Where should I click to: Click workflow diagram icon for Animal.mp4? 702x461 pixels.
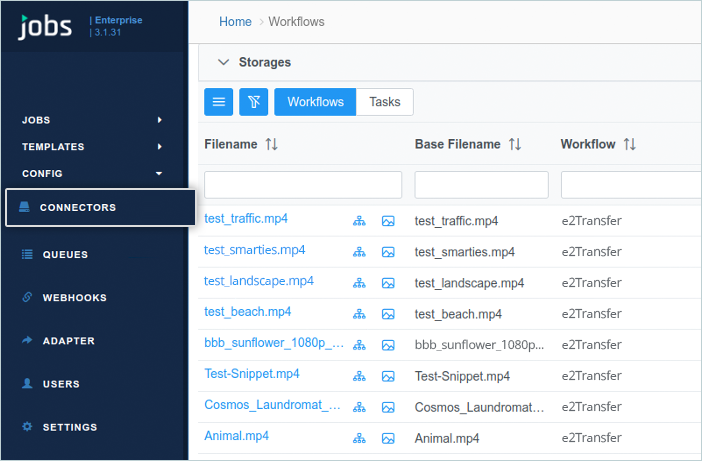click(x=359, y=438)
